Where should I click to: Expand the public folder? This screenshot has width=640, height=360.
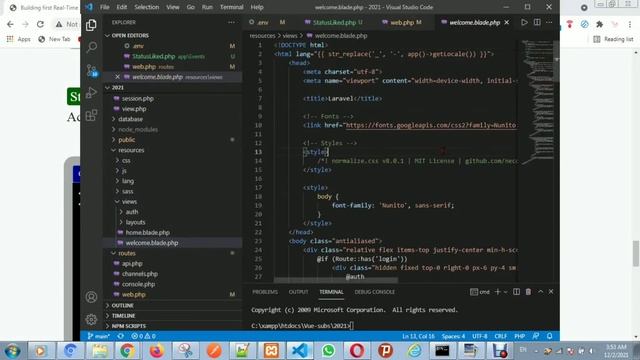pyautogui.click(x=127, y=140)
